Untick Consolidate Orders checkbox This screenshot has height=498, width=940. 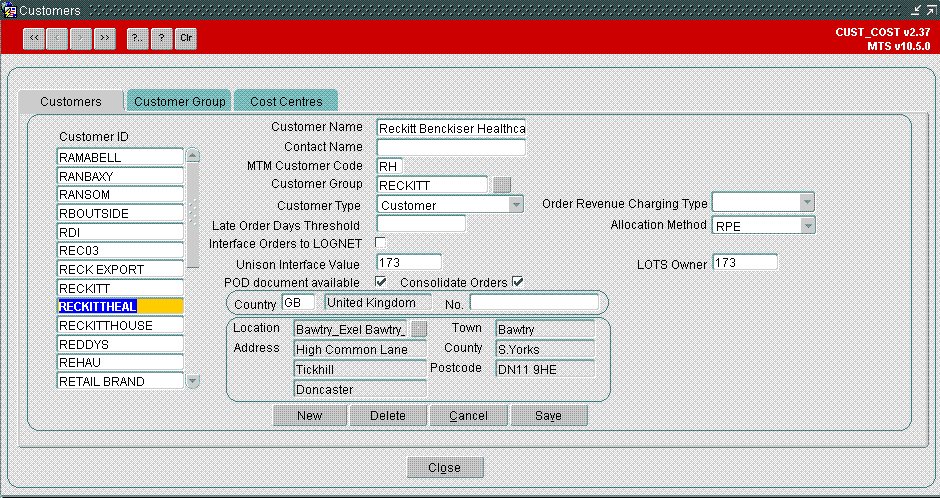[517, 281]
